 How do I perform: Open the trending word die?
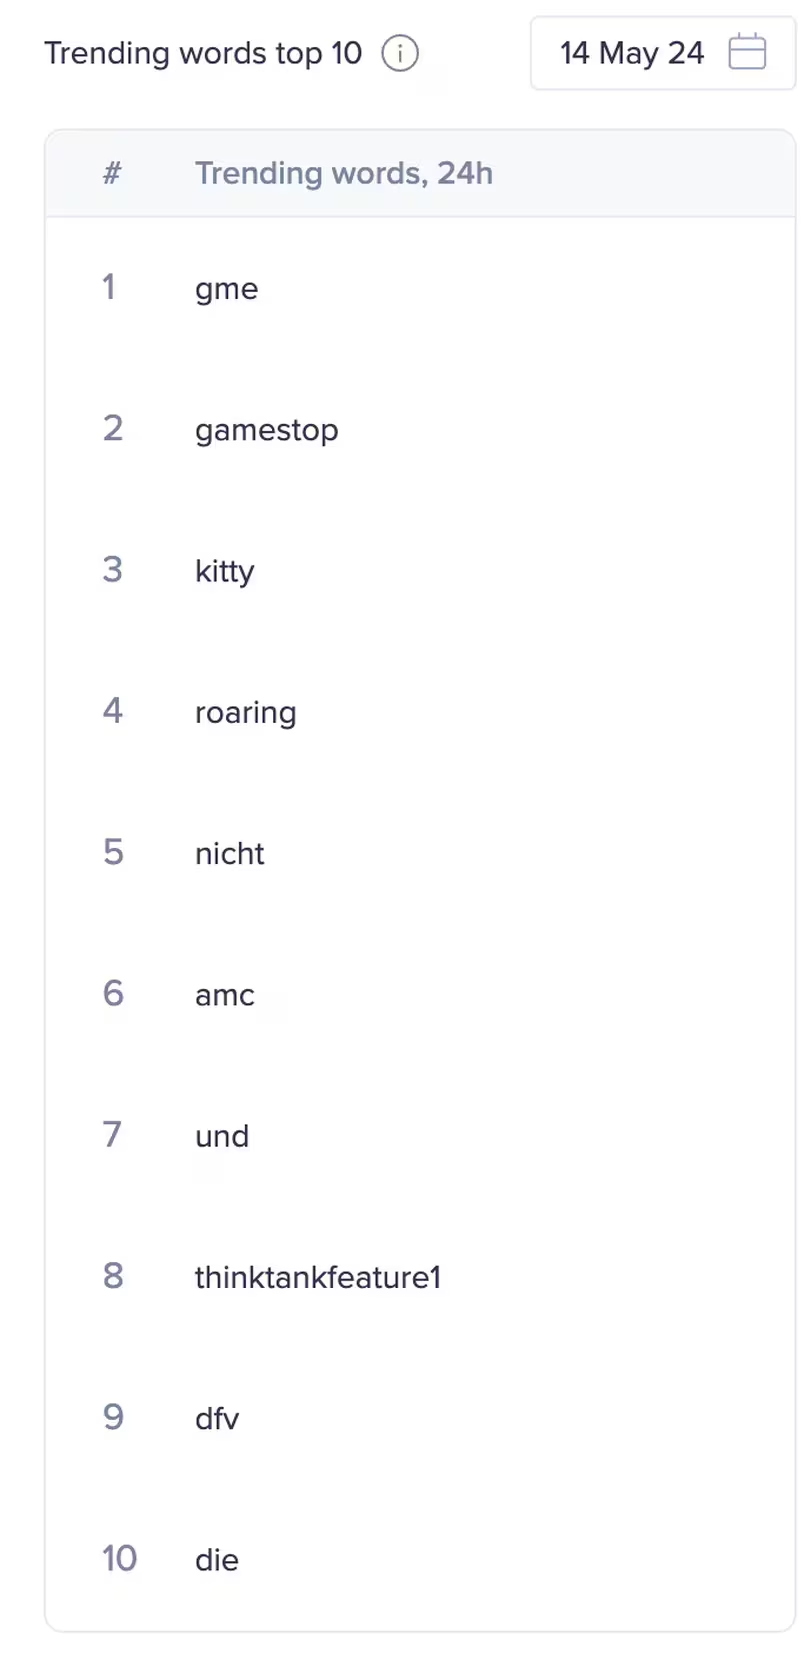pos(217,1560)
